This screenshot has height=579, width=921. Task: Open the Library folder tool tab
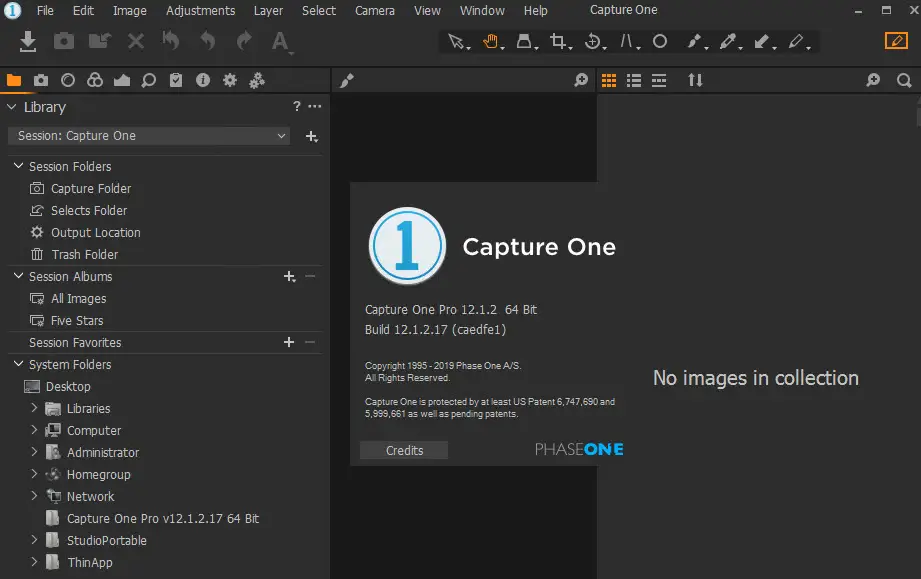(x=14, y=80)
